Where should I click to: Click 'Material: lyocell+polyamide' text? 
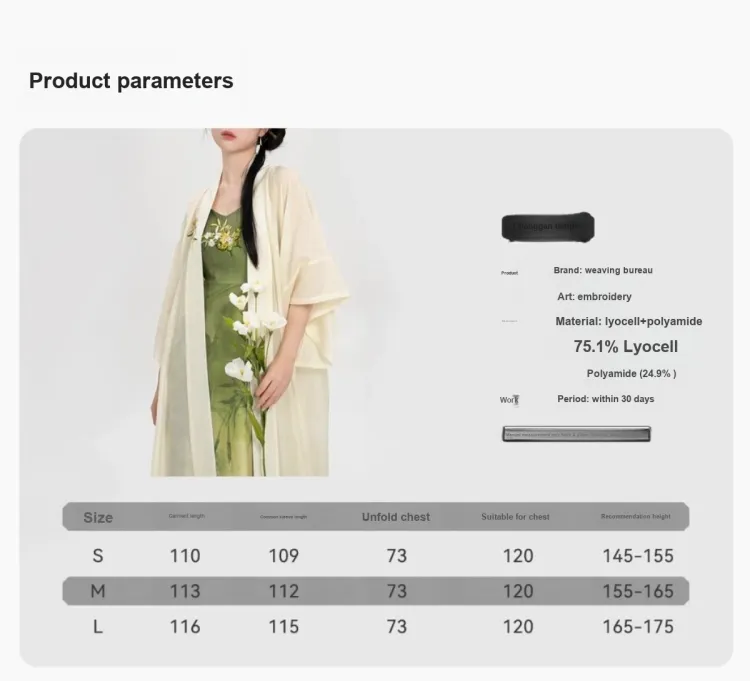(x=629, y=321)
